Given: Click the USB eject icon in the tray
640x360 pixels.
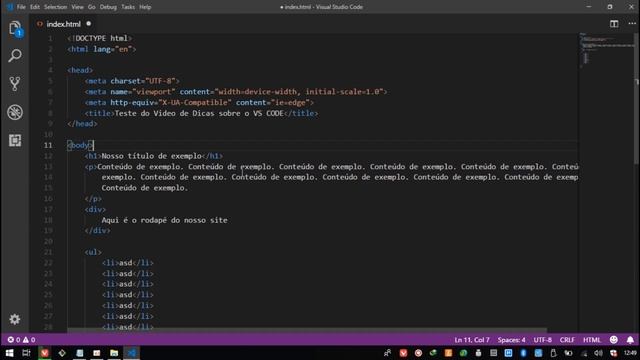Looking at the screenshot, I should 553,353.
